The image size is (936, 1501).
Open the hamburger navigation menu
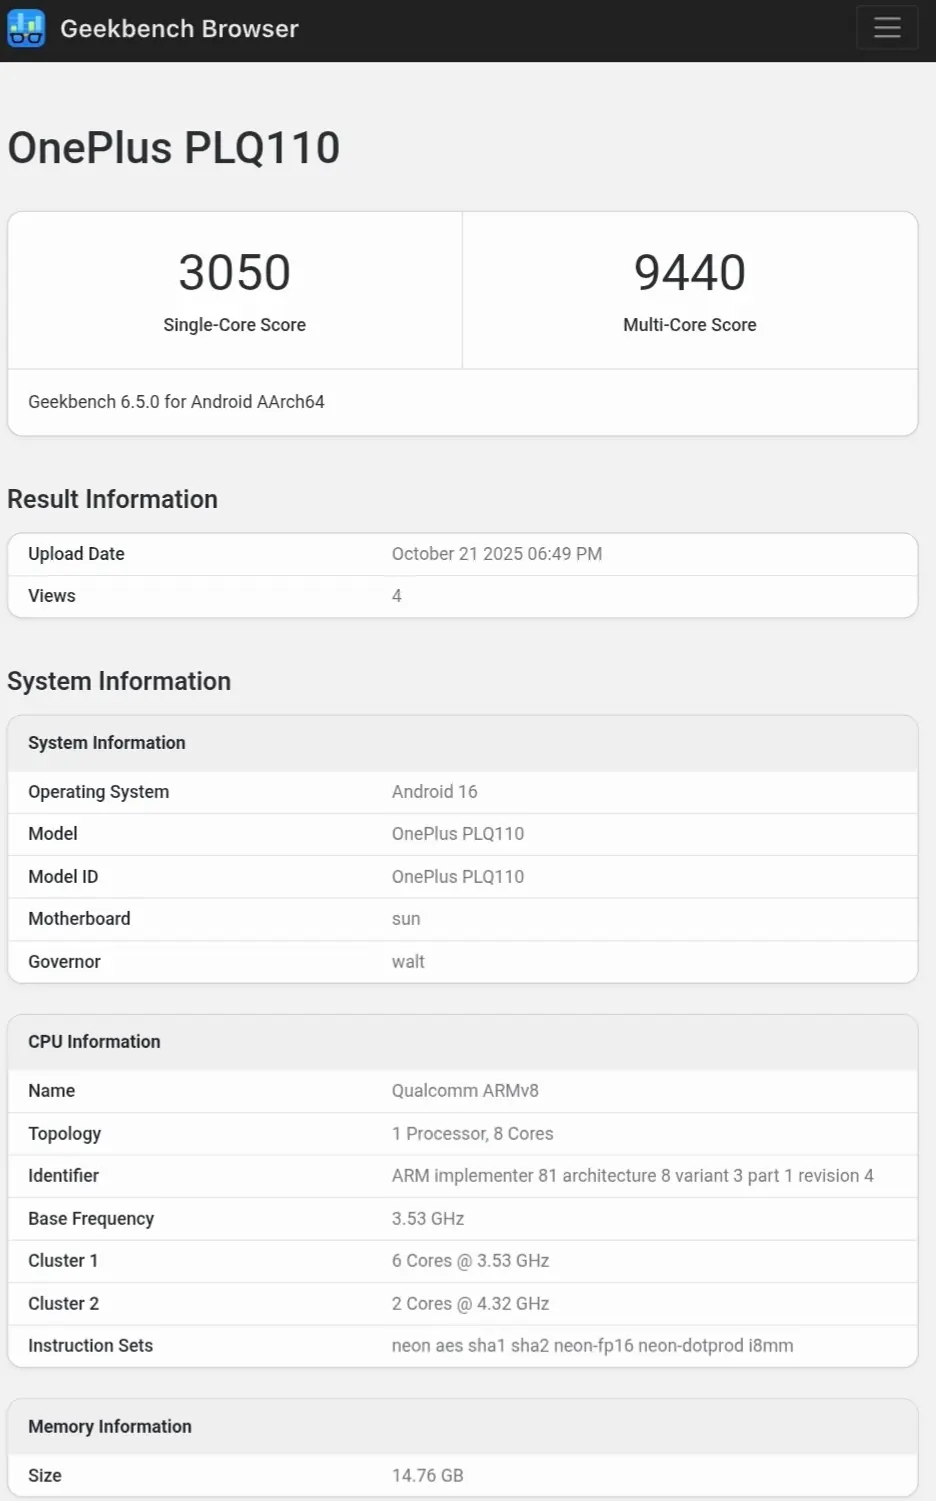click(886, 28)
